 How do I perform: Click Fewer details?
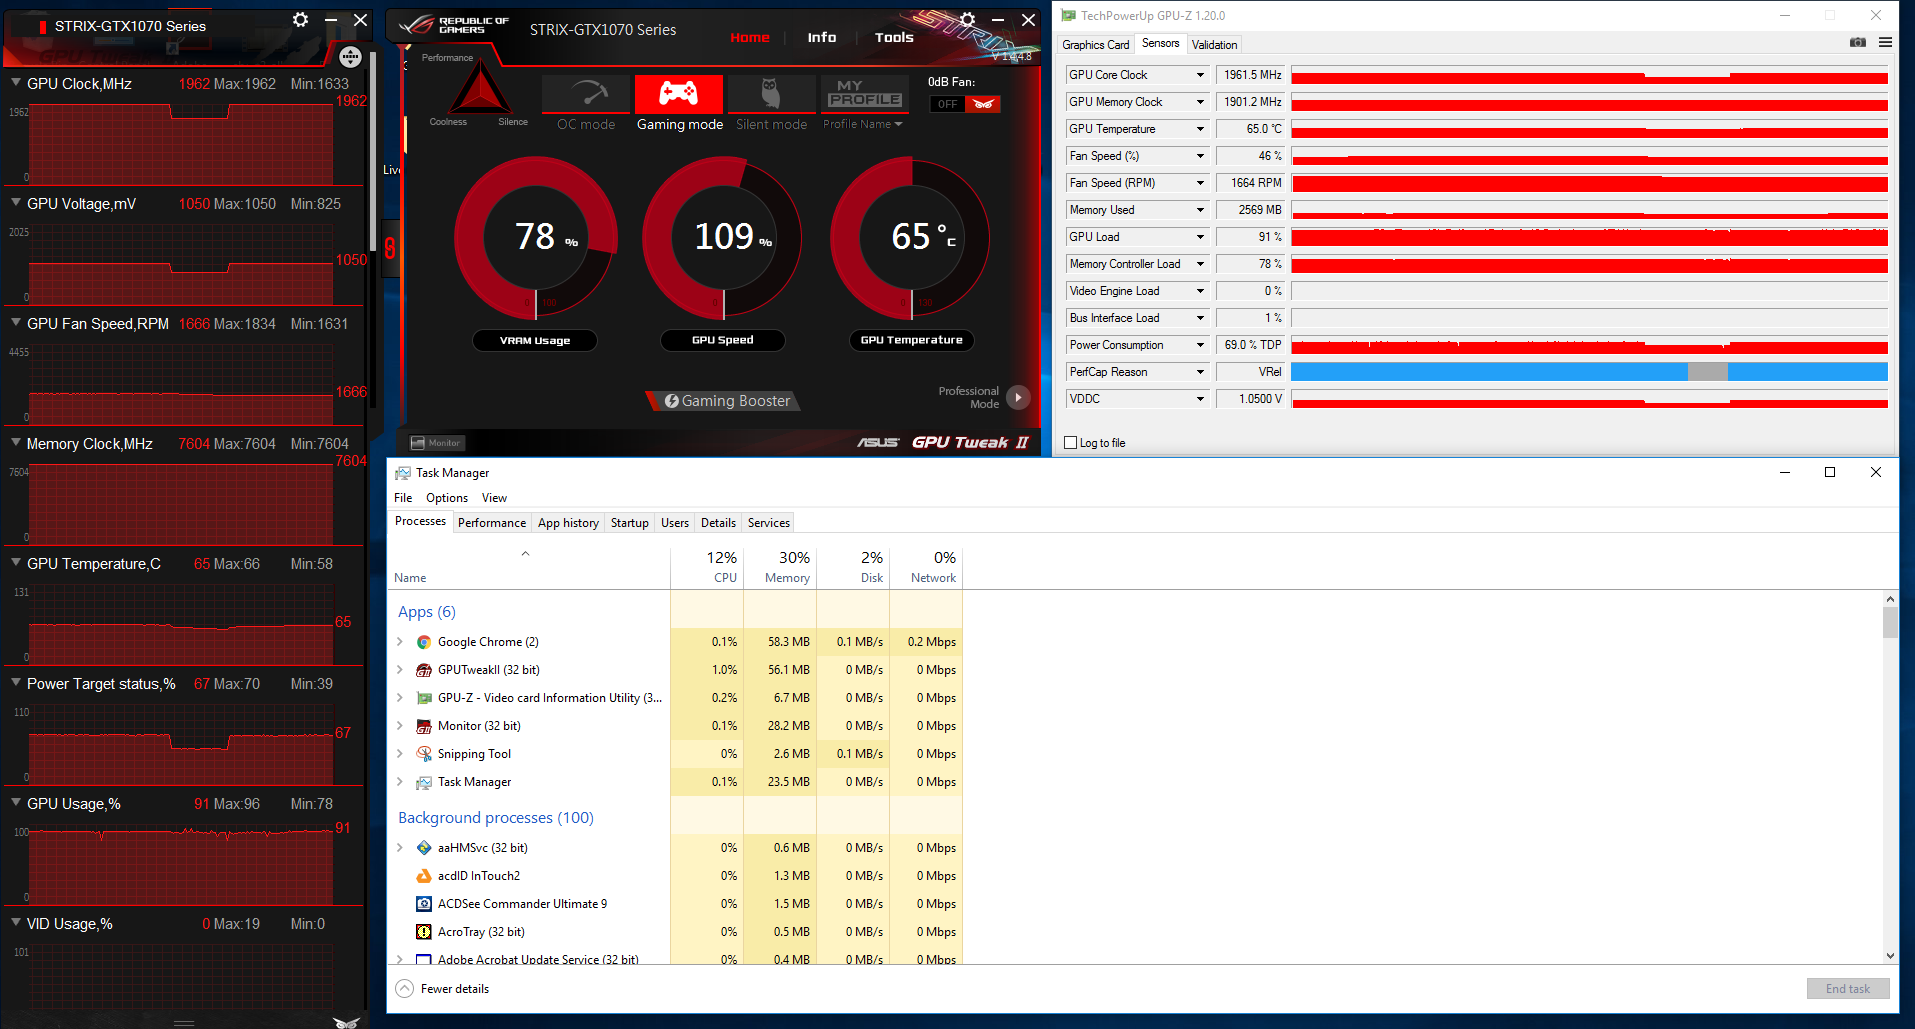(x=442, y=989)
